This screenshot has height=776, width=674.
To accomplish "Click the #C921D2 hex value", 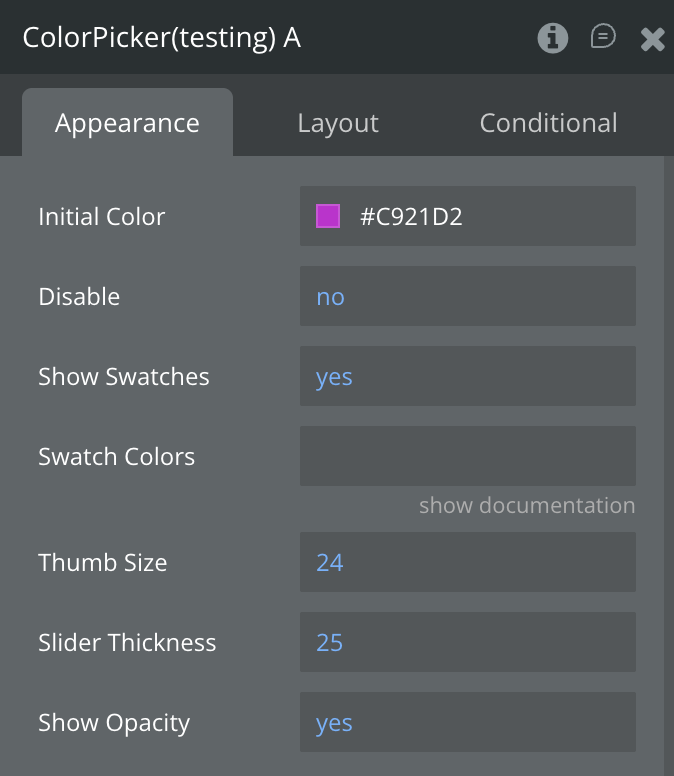I will pyautogui.click(x=411, y=217).
